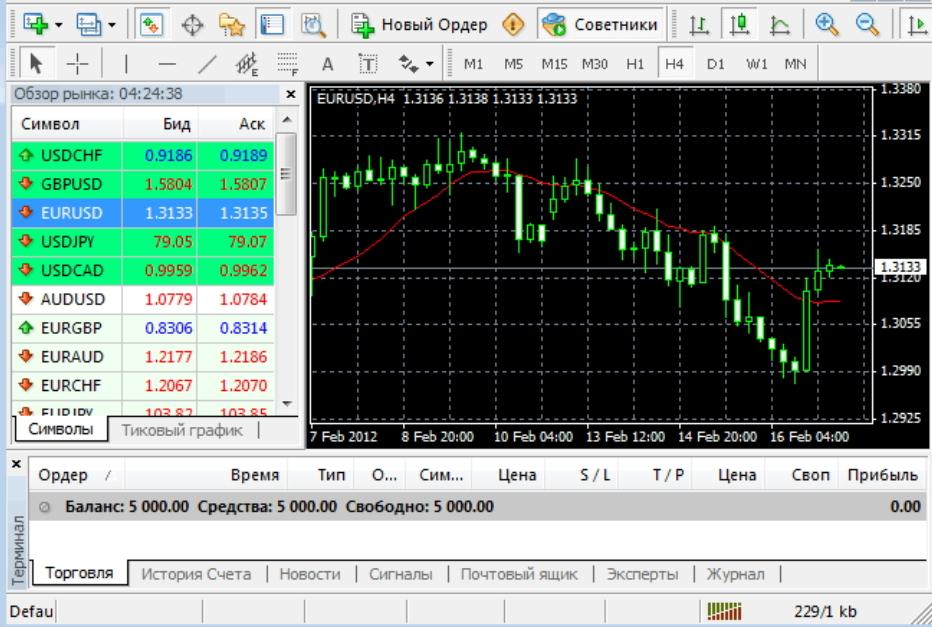Pick the Fibonacci retracement tool
Image resolution: width=932 pixels, height=627 pixels.
tap(288, 64)
